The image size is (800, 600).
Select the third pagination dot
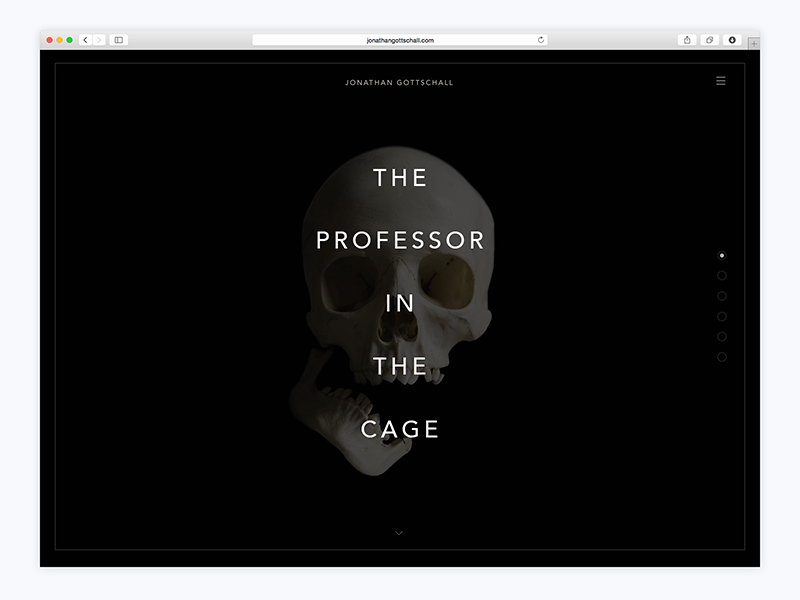click(x=721, y=295)
